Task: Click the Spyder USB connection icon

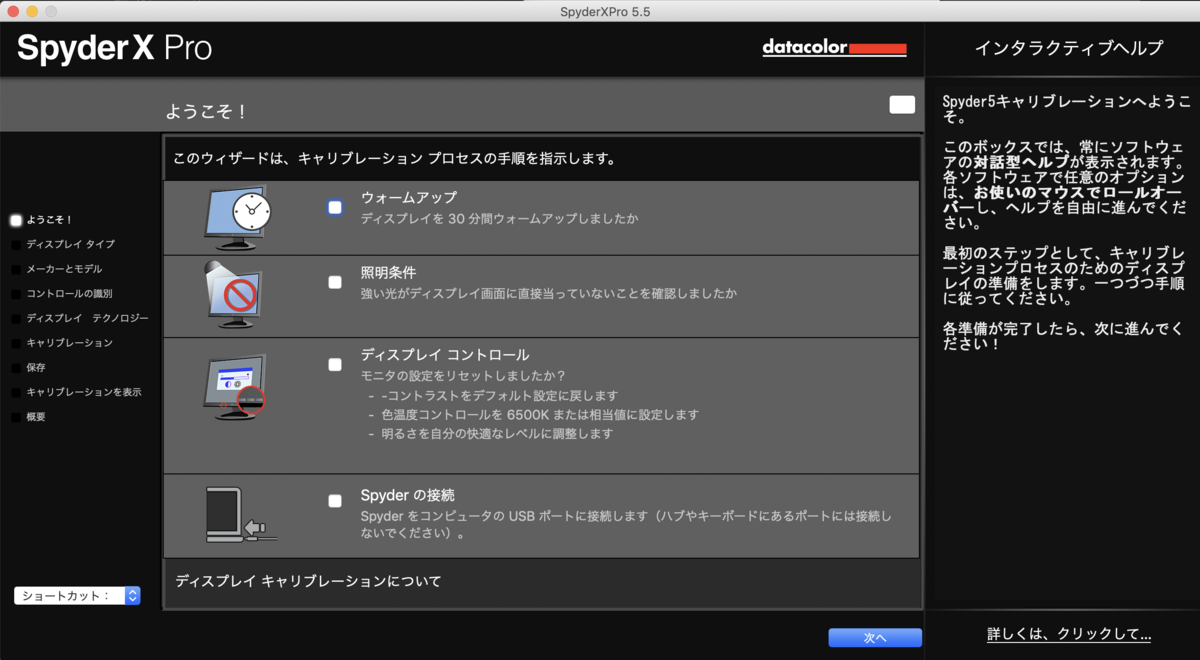Action: tap(240, 515)
